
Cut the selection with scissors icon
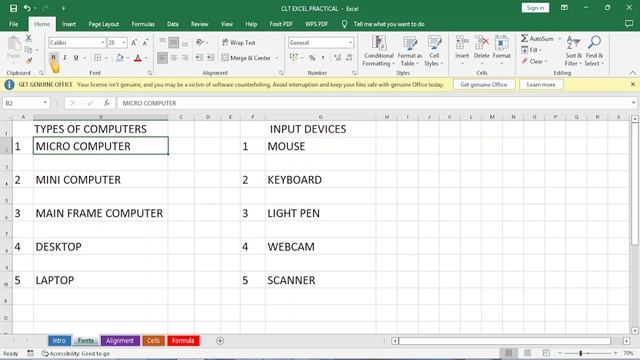[x=29, y=38]
